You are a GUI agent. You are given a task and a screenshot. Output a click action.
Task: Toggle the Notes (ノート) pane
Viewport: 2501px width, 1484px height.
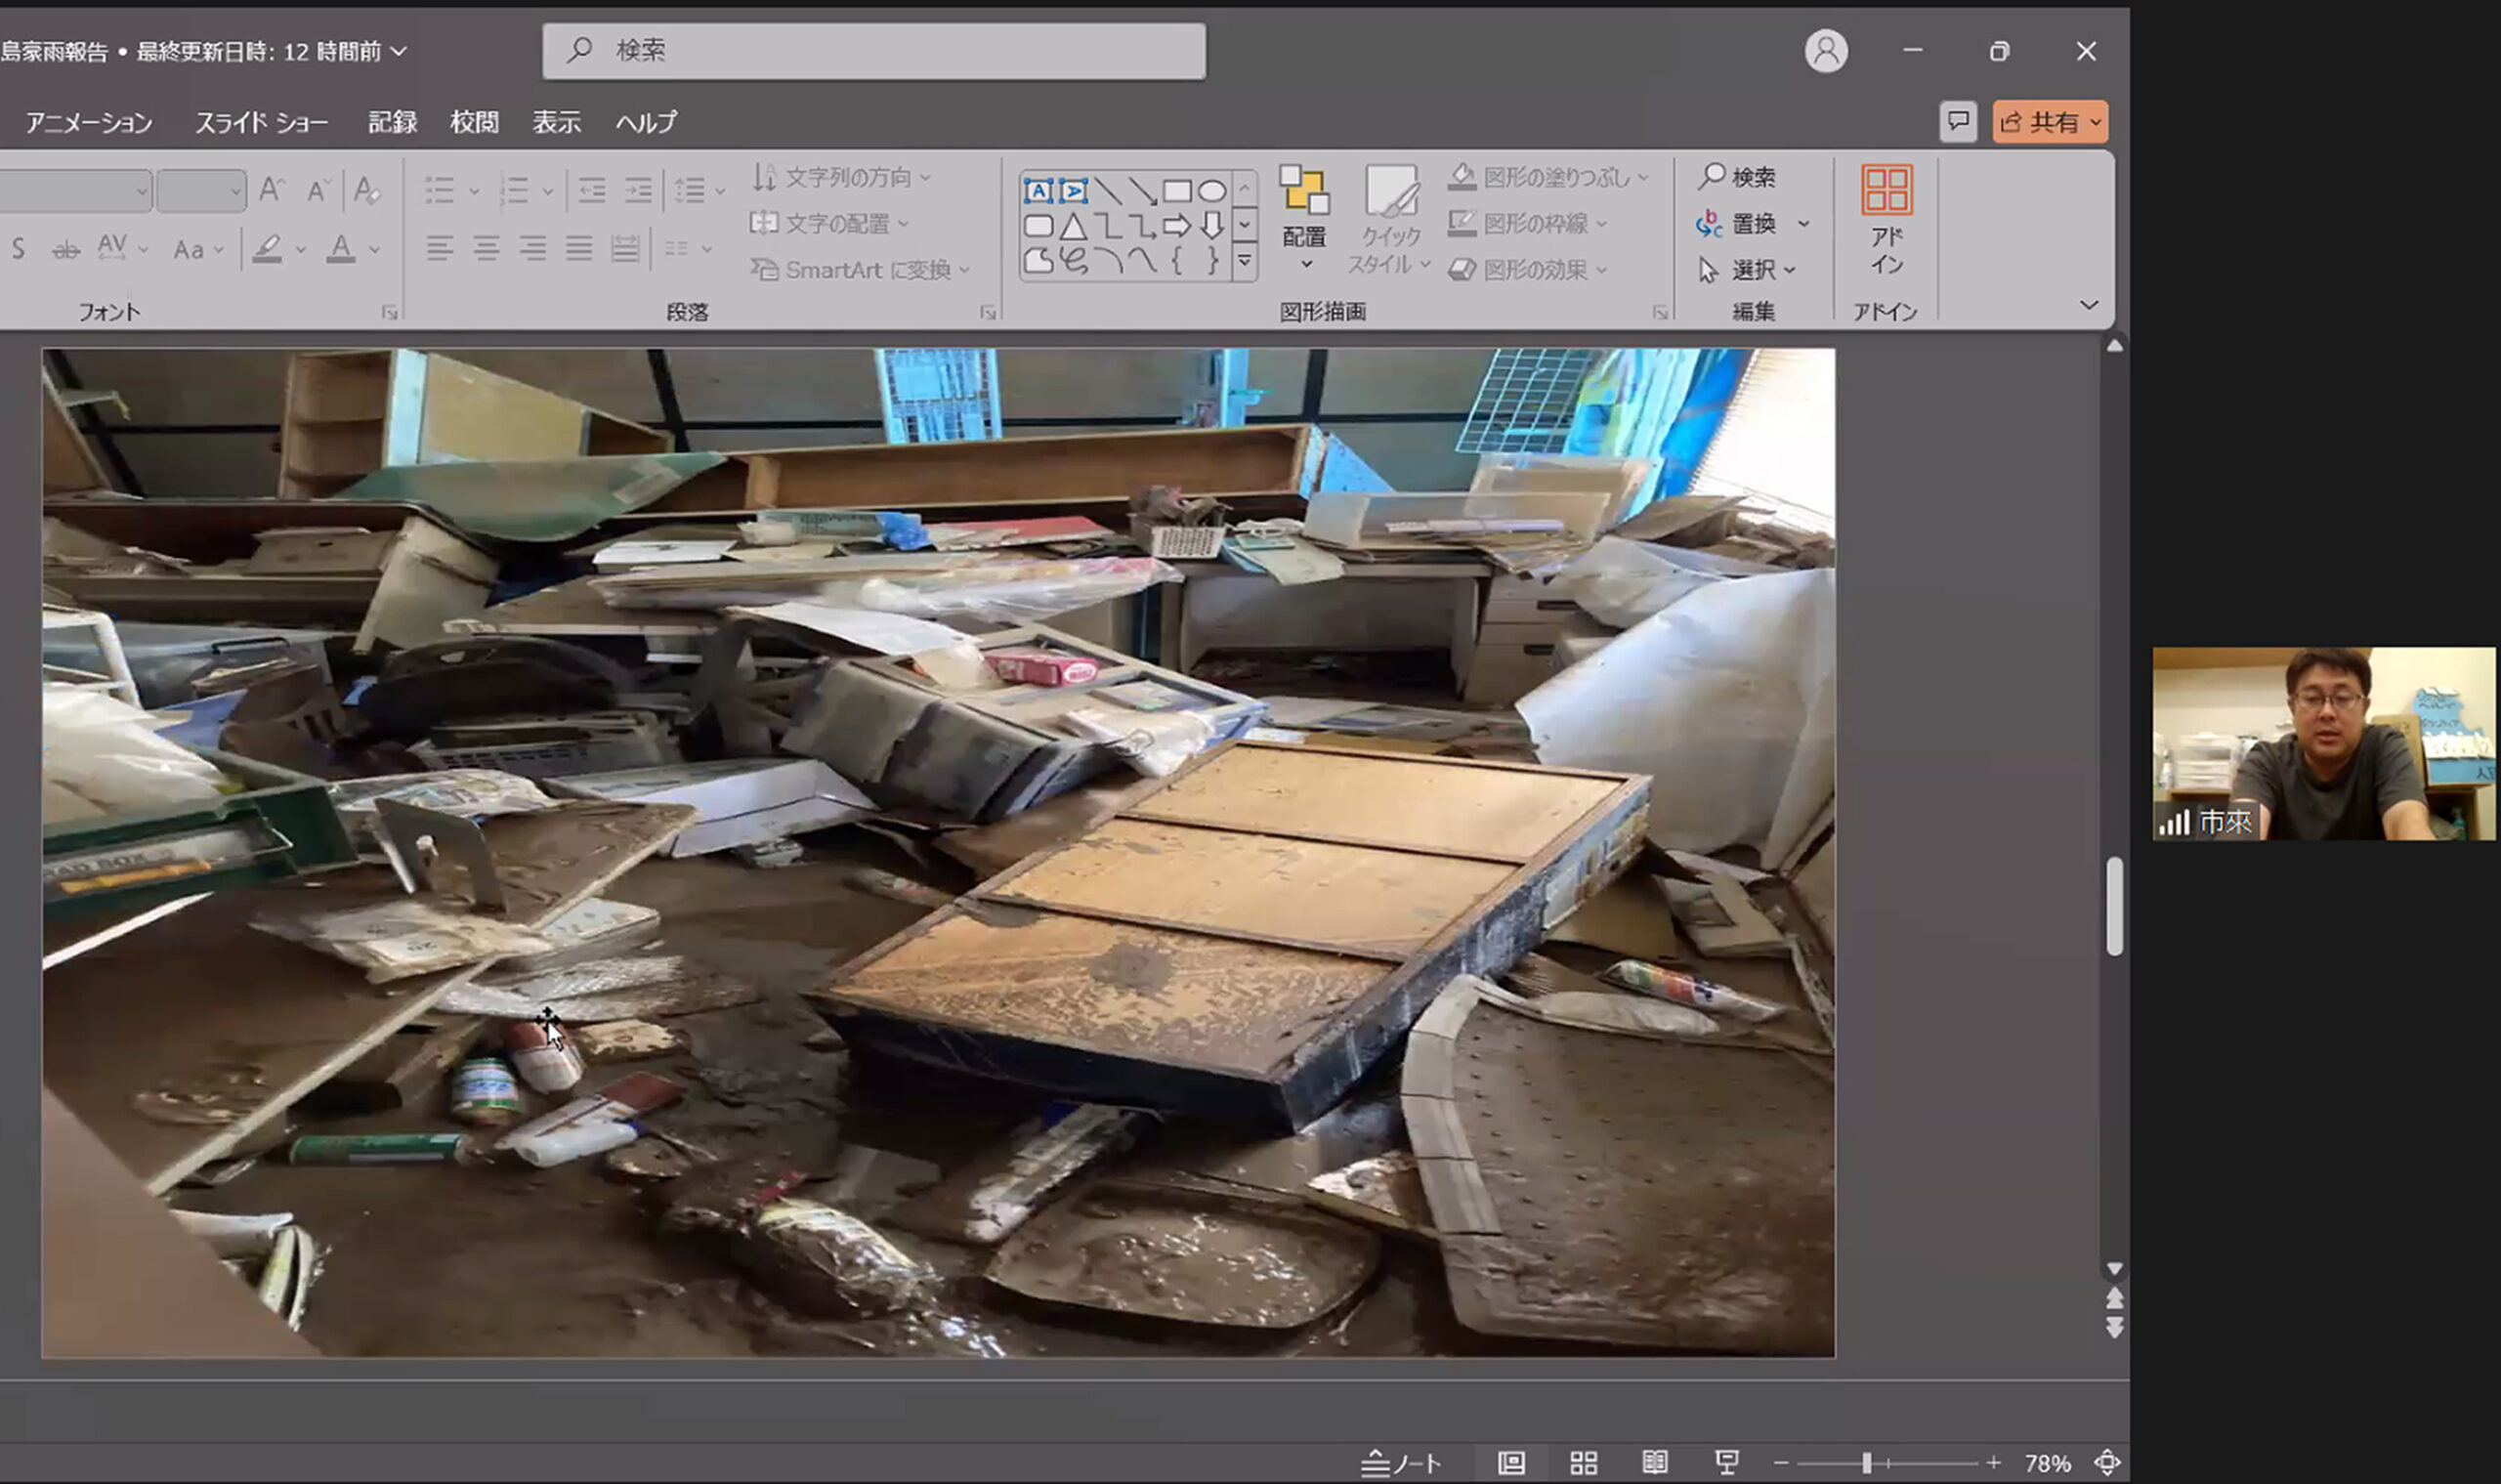click(1401, 1463)
